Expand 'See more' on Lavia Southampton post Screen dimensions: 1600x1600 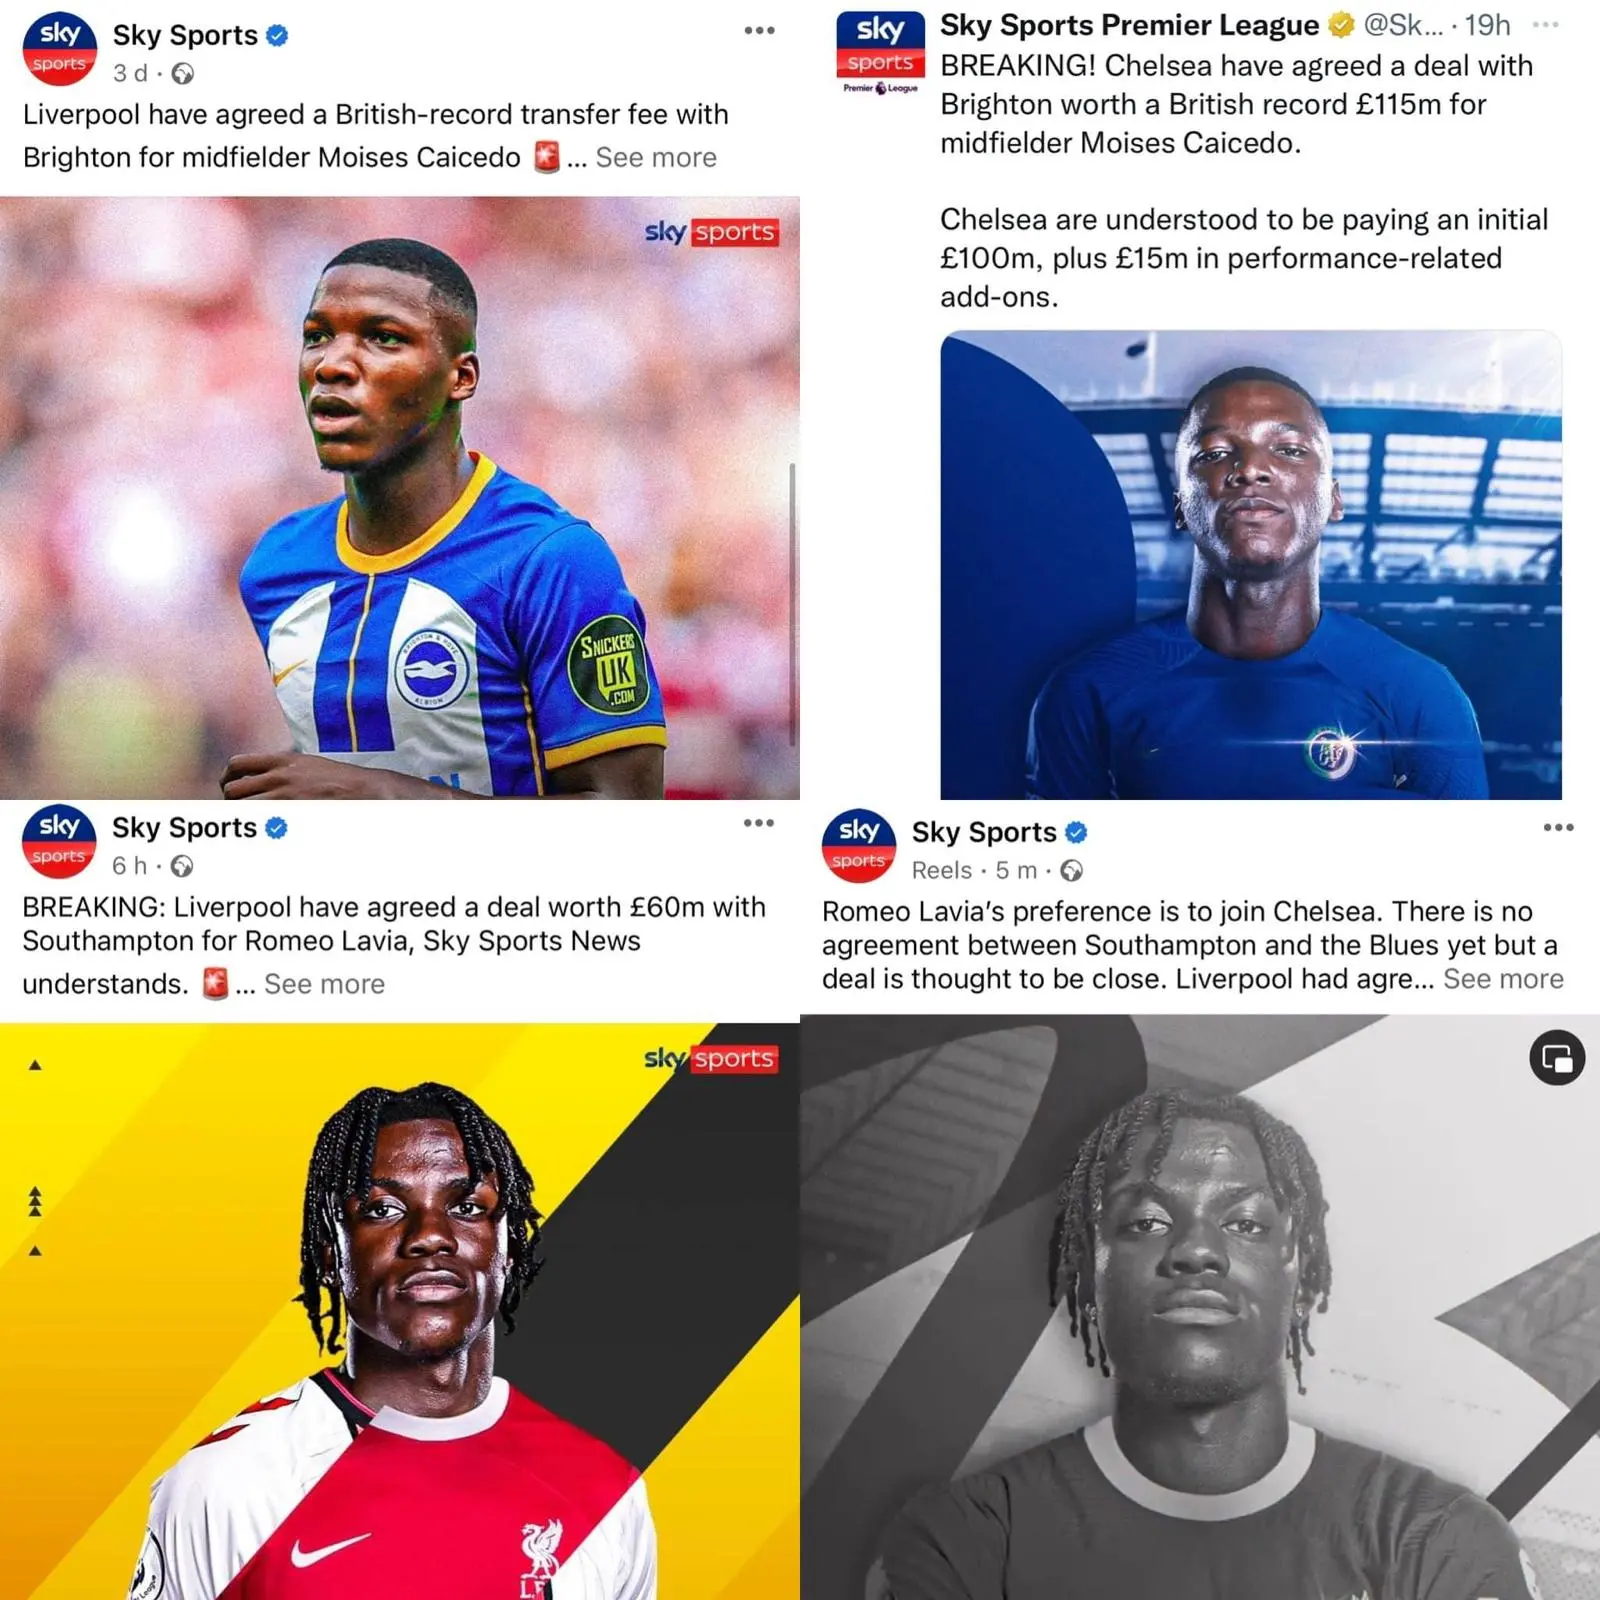tap(324, 985)
